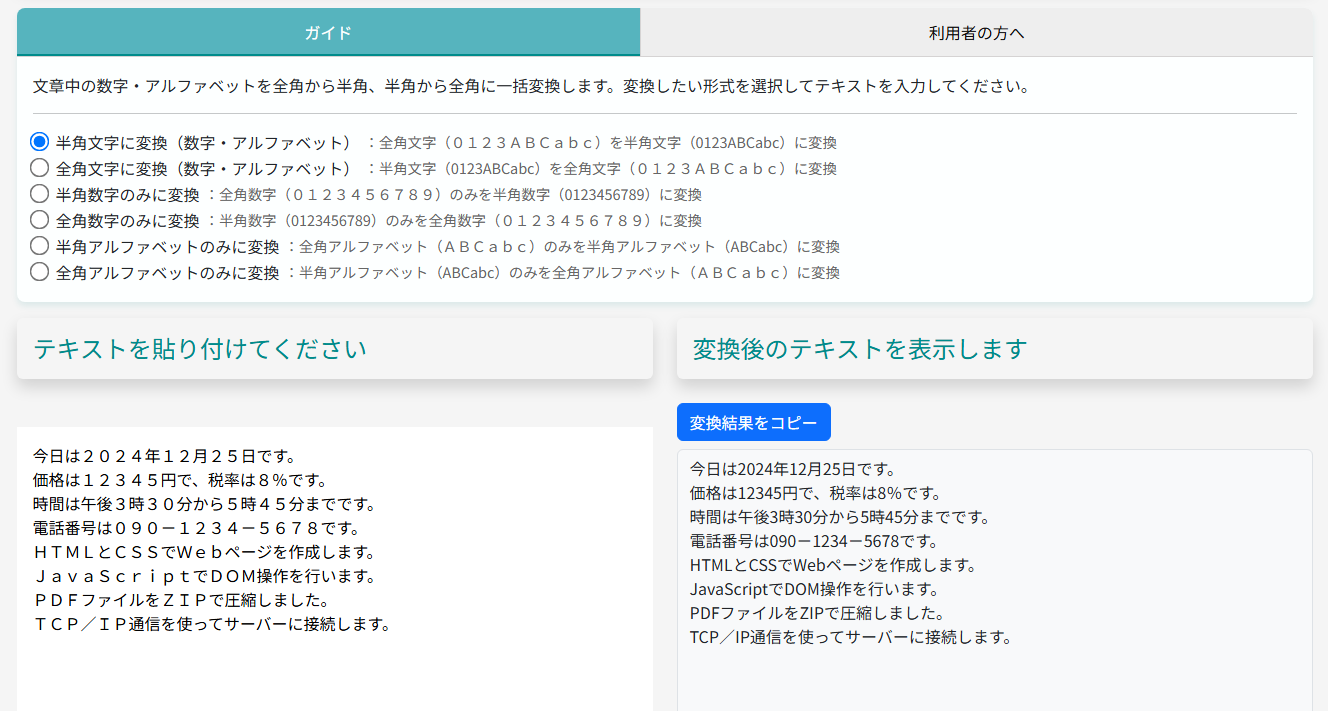Select the 半角数字のみに変換 option
Image resolution: width=1328 pixels, height=711 pixels.
(x=39, y=193)
